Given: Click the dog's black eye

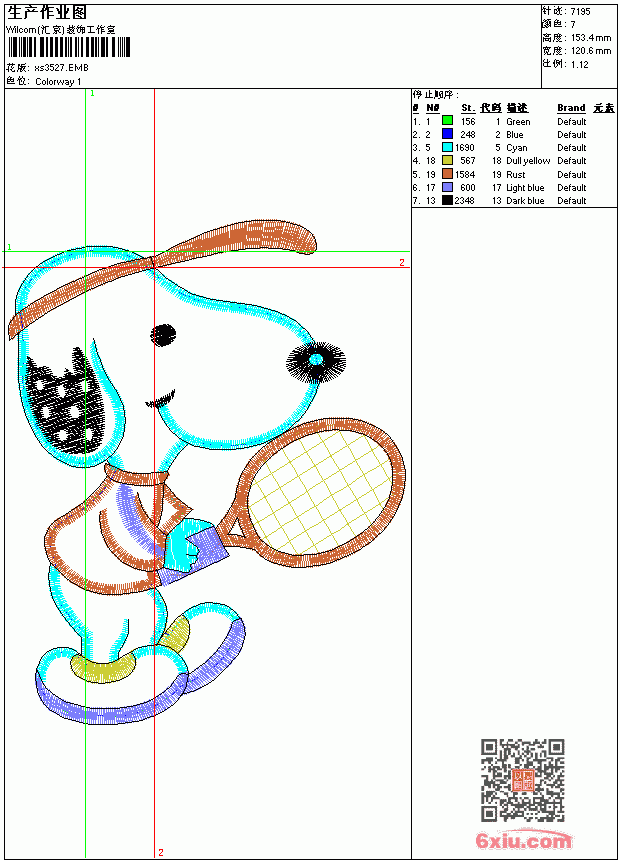Looking at the screenshot, I should 164,335.
